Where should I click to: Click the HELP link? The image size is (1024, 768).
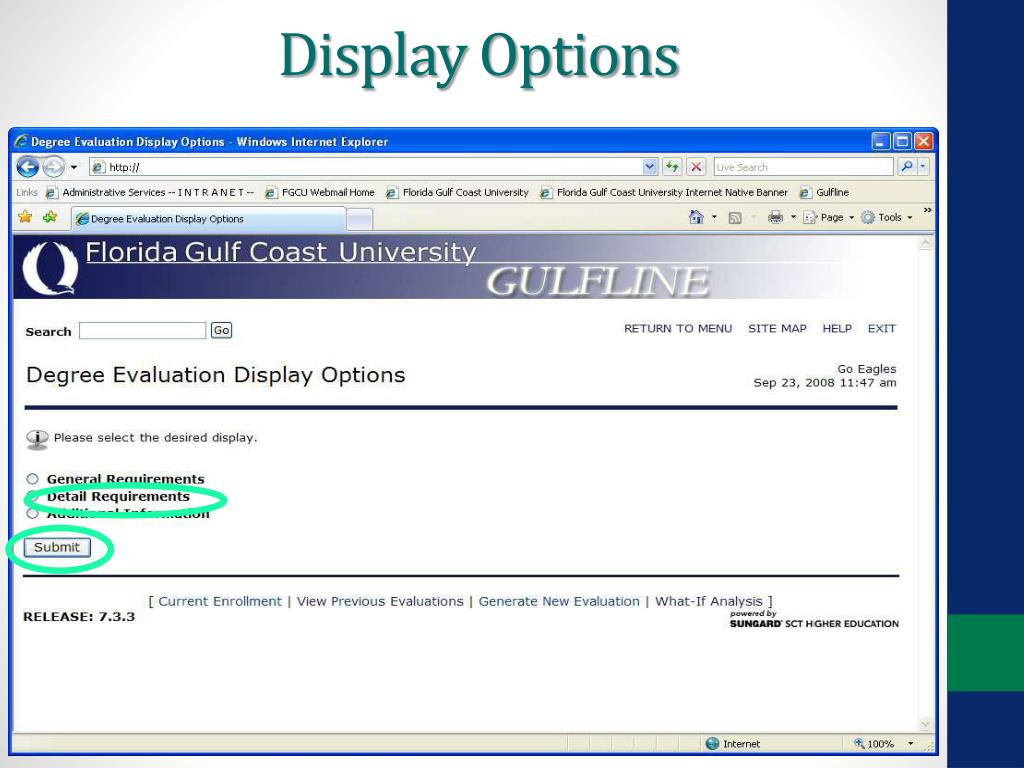[x=837, y=328]
